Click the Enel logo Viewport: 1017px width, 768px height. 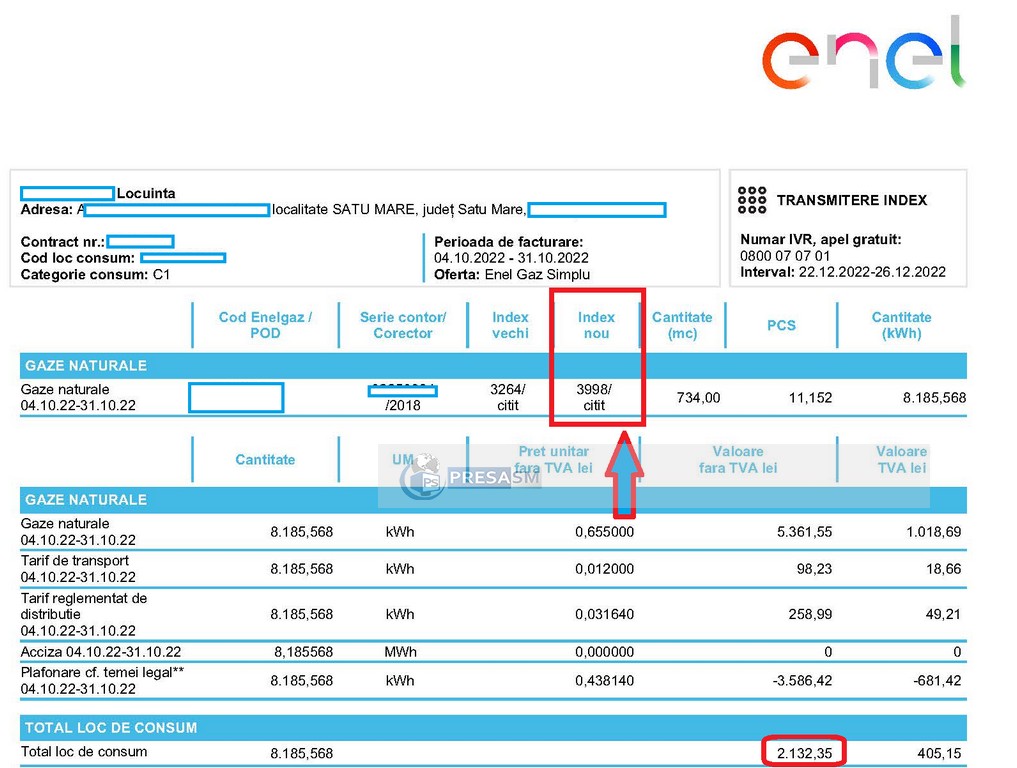click(863, 55)
